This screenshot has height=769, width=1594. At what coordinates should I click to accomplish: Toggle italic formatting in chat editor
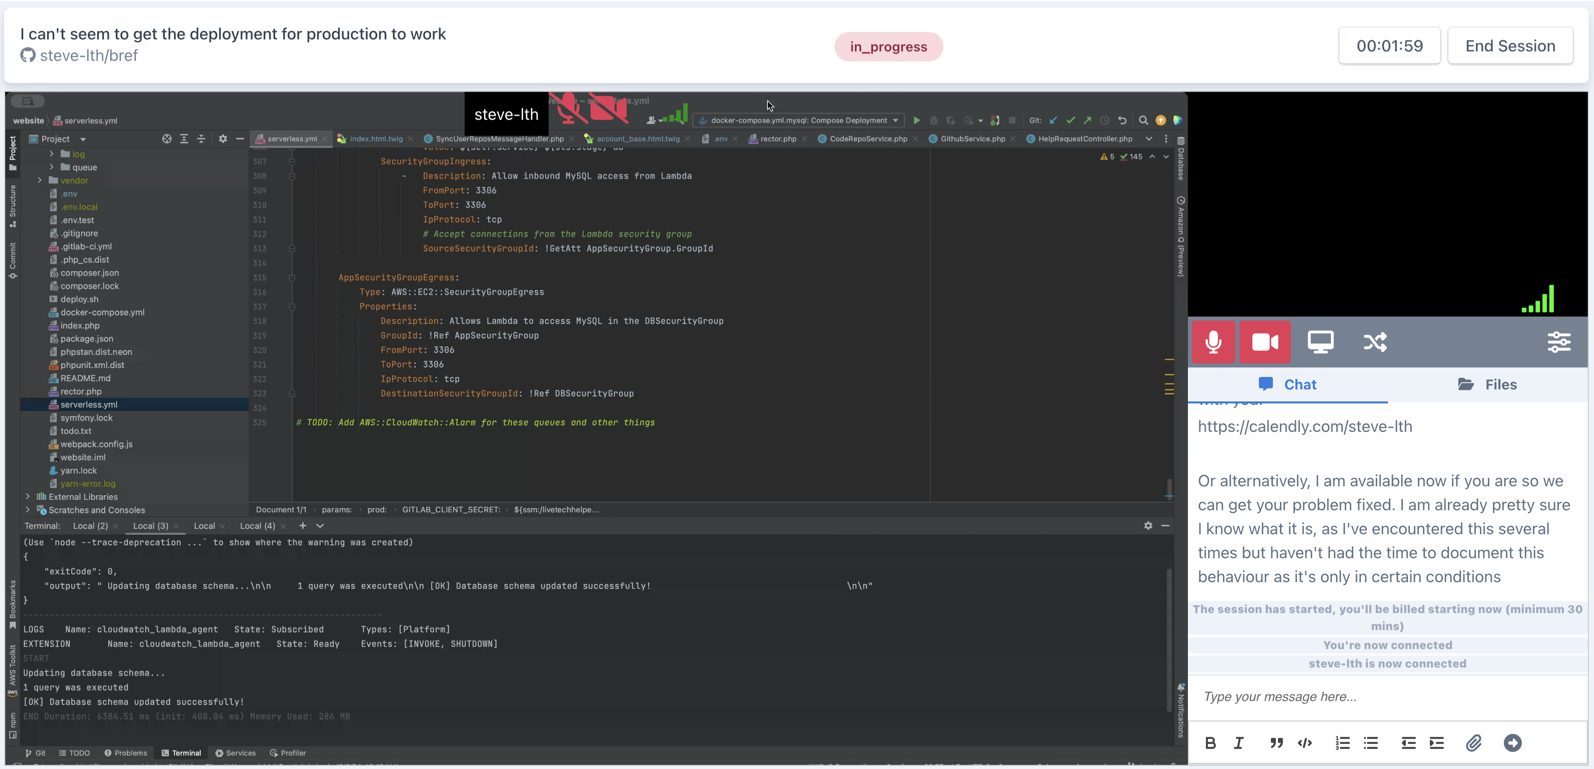(x=1239, y=743)
